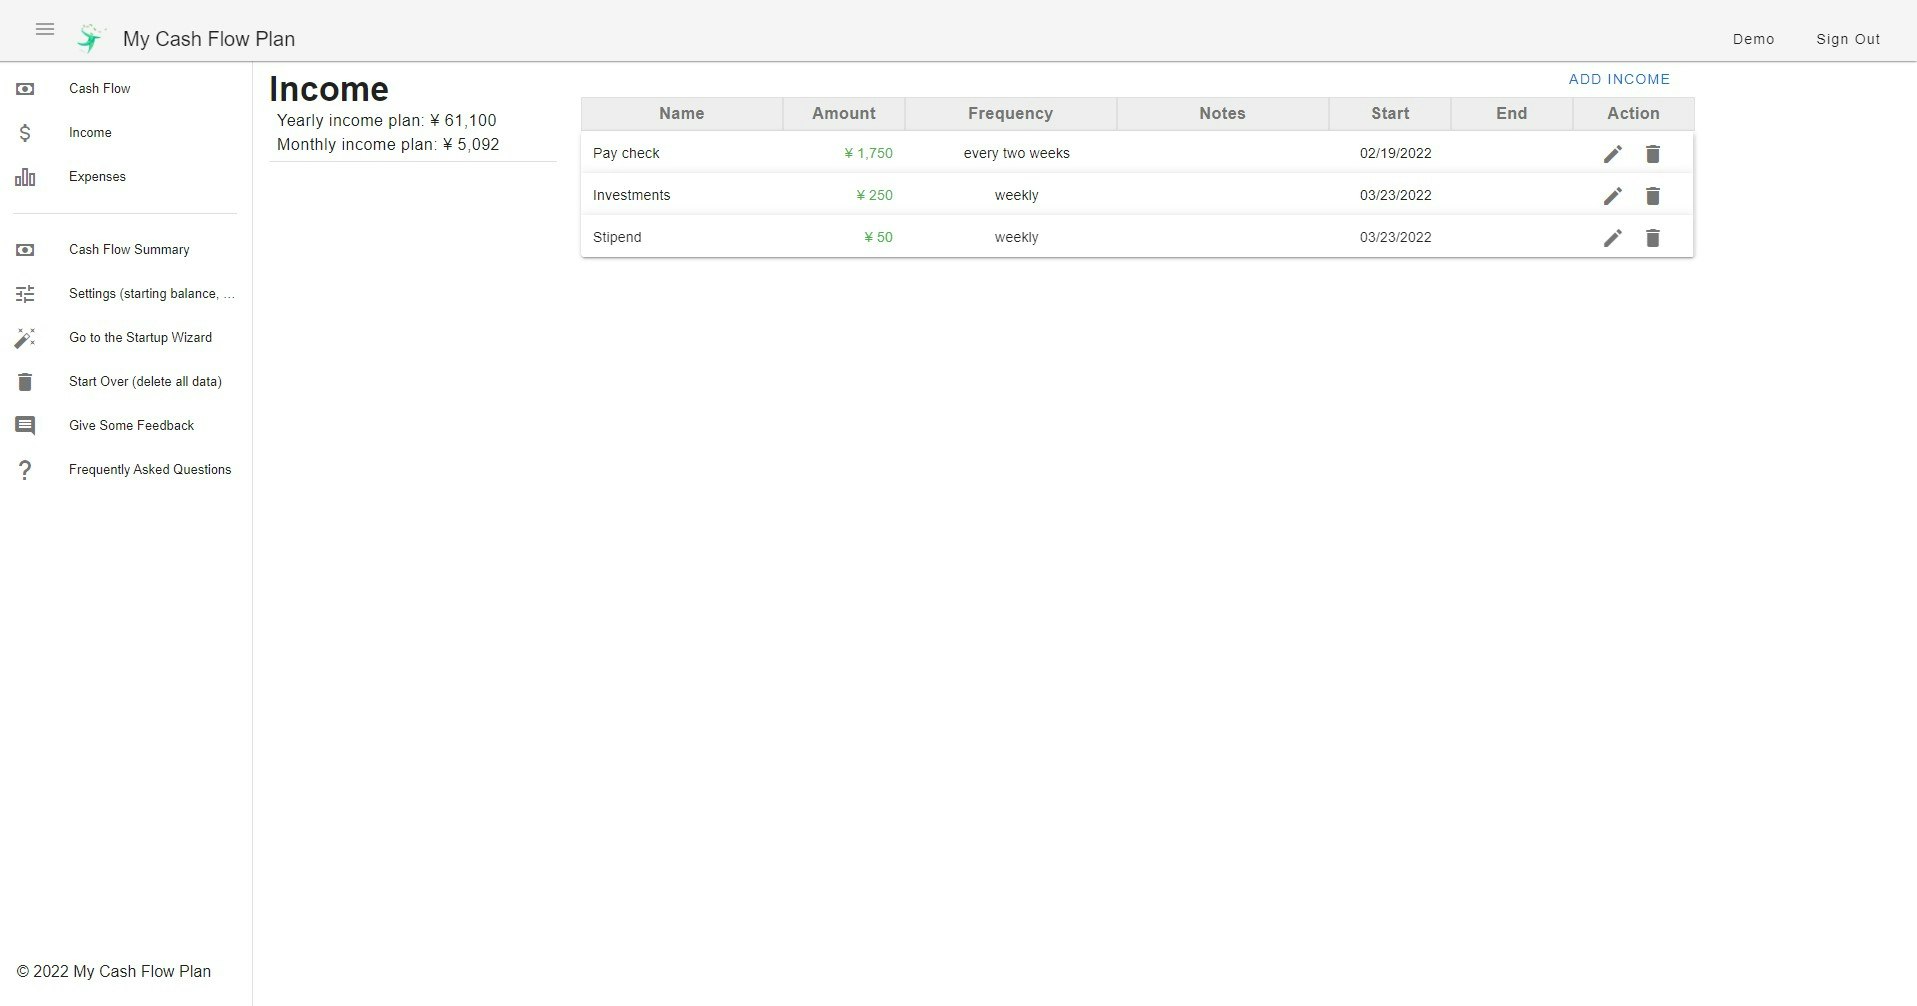
Task: Edit the Pay check income entry
Action: pos(1611,153)
